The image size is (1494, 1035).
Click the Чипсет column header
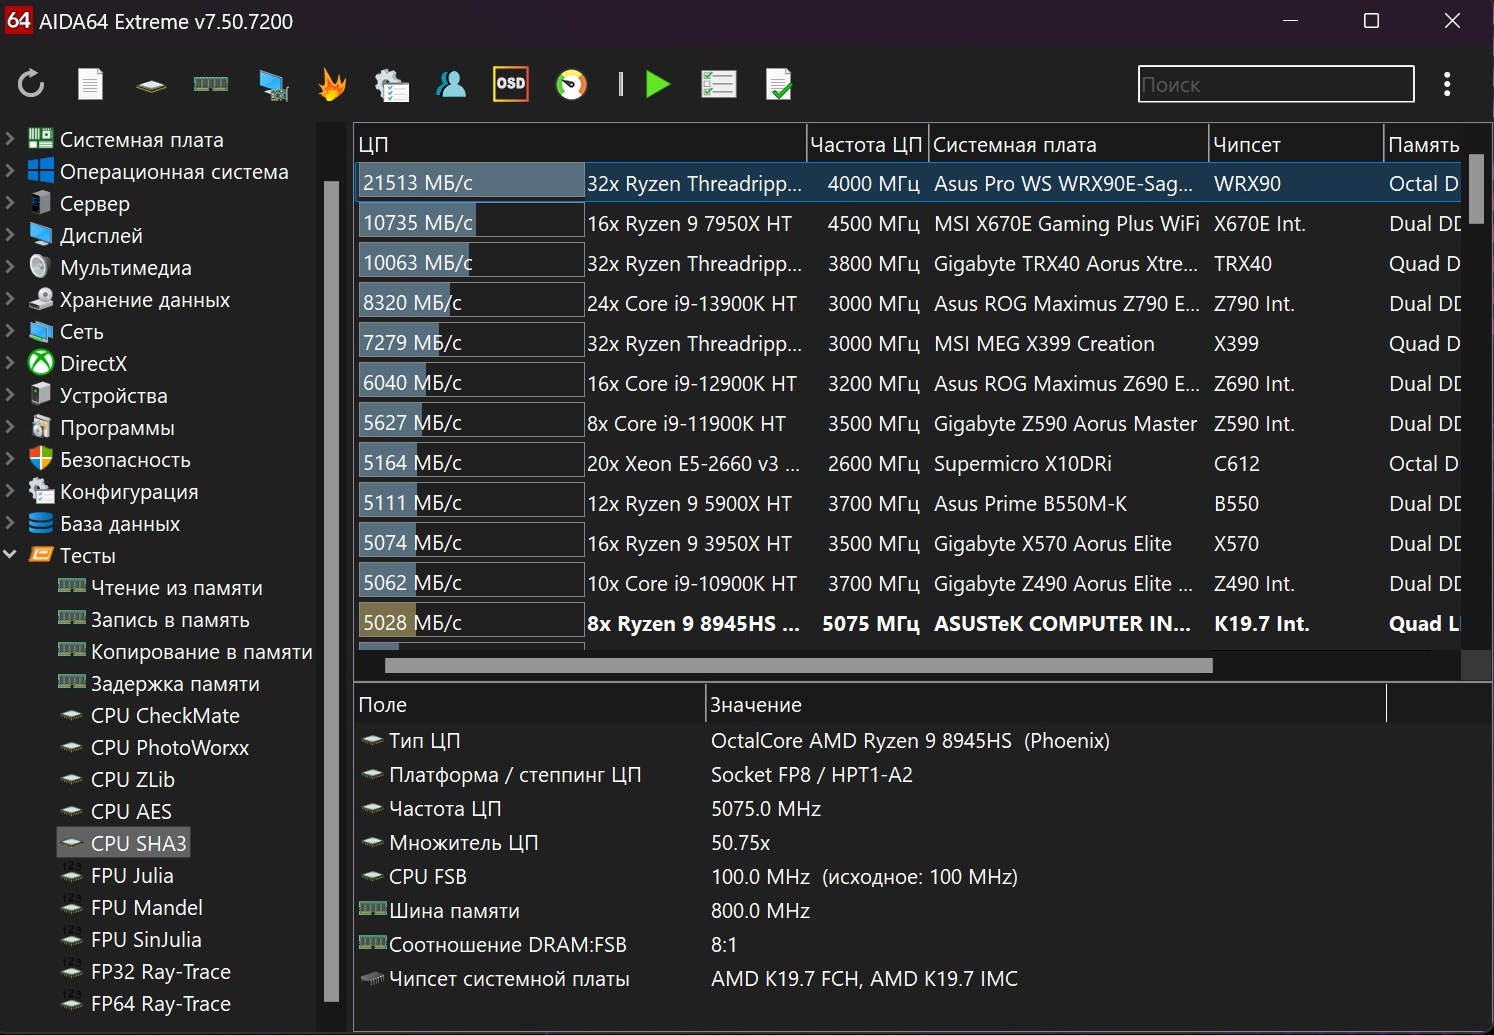pos(1246,145)
